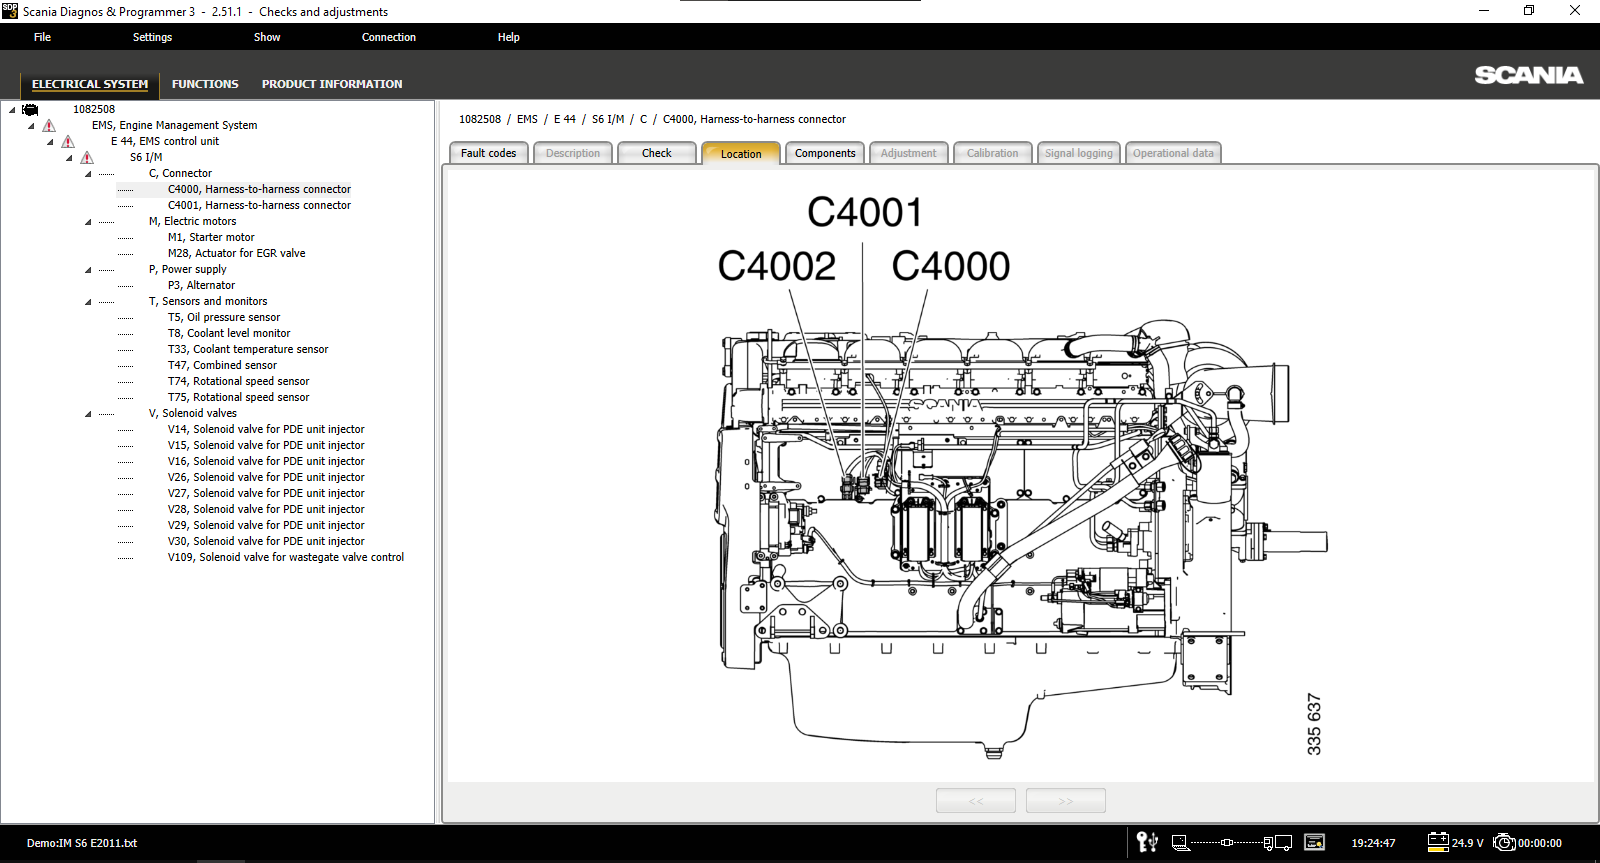Click the battery voltage icon
This screenshot has height=863, width=1600.
[1438, 842]
